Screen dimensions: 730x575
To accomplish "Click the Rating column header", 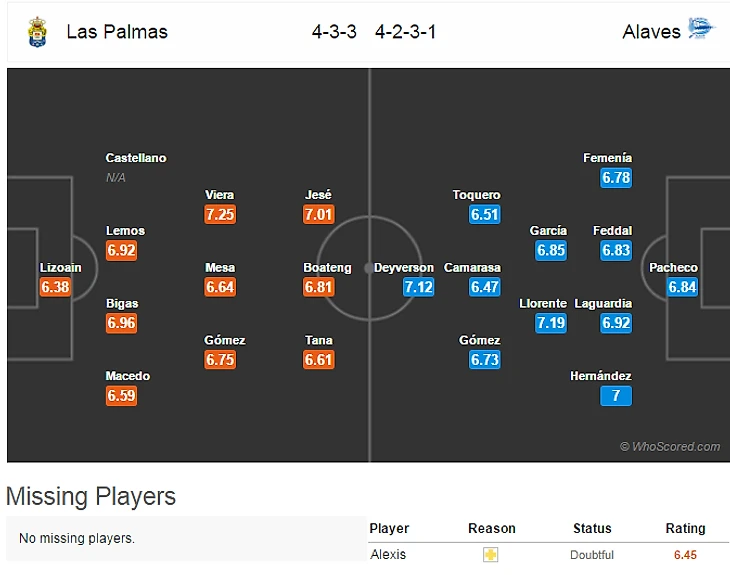I will point(685,528).
